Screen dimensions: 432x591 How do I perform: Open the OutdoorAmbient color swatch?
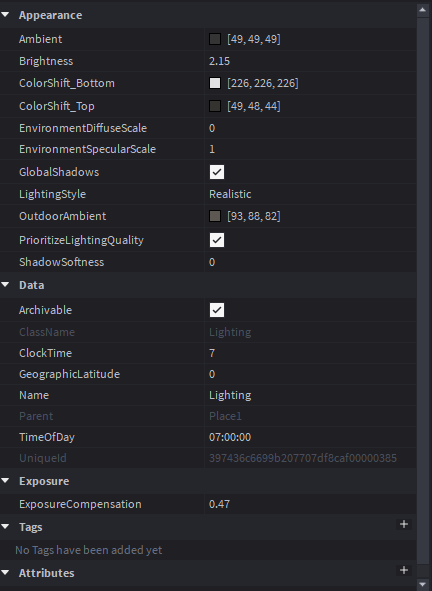click(x=215, y=216)
